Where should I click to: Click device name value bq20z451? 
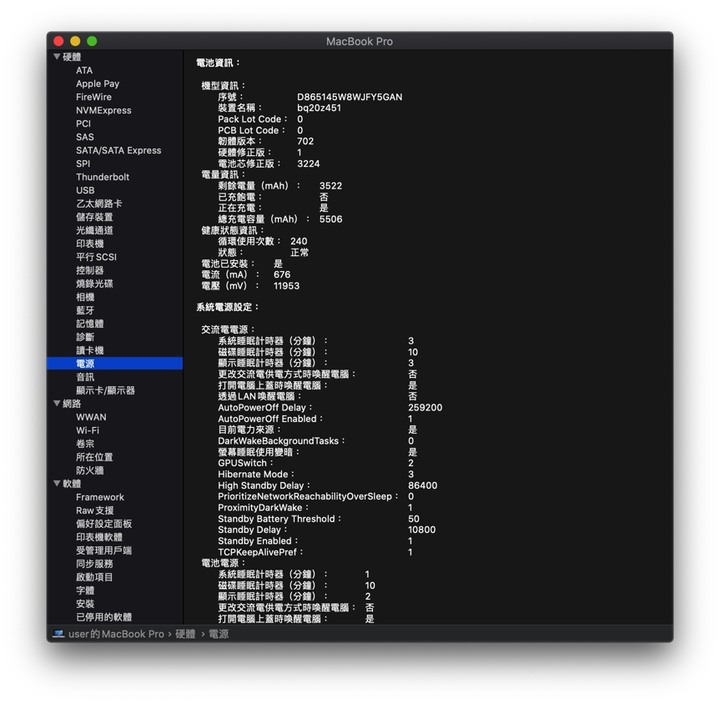click(319, 108)
